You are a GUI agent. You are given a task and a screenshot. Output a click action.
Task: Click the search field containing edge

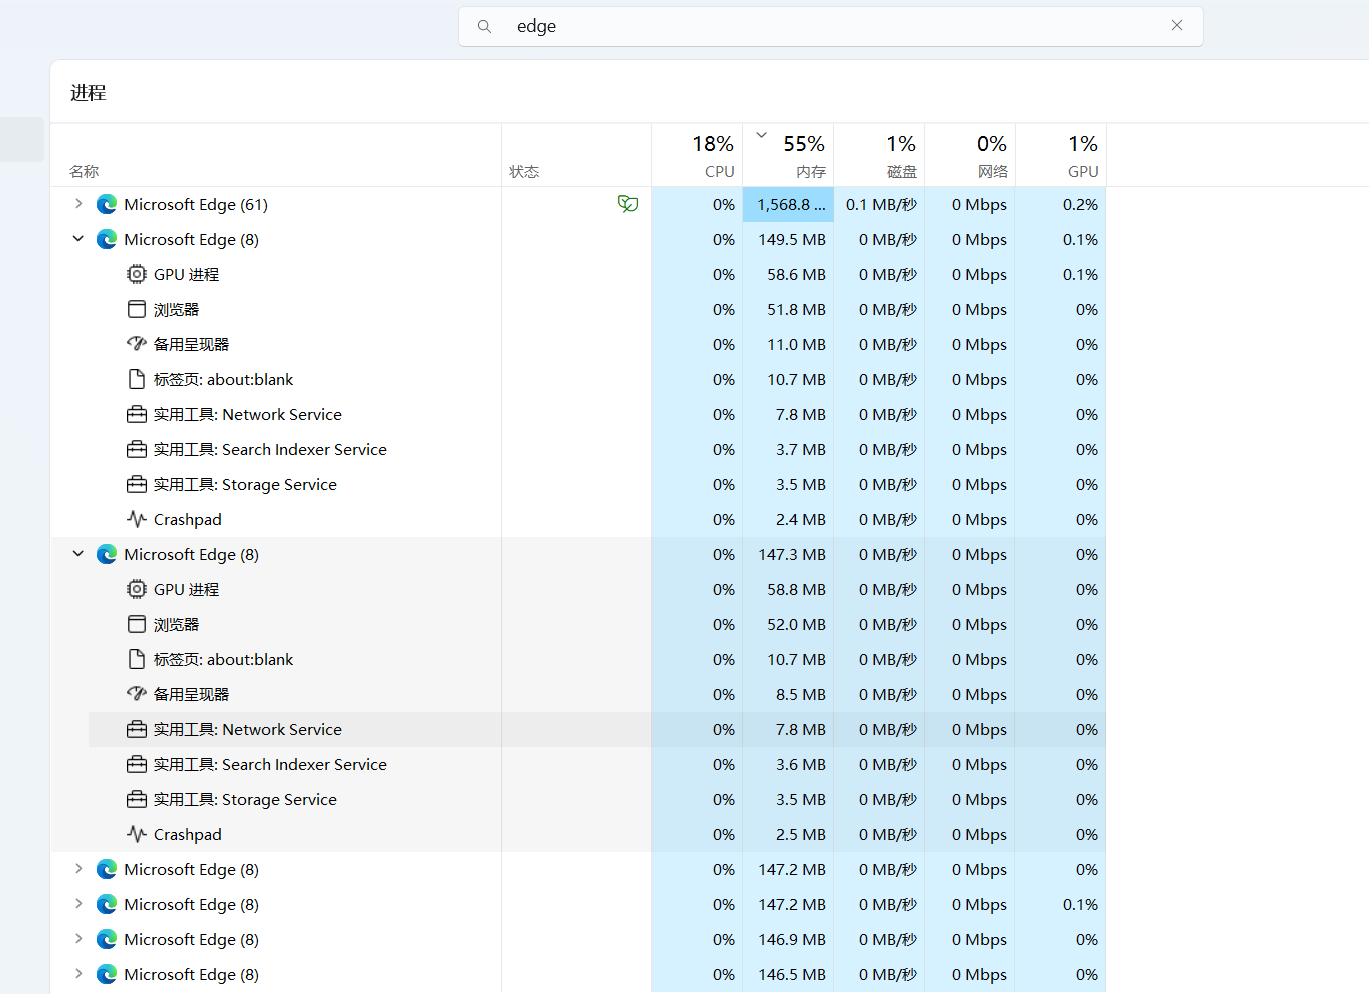[830, 26]
